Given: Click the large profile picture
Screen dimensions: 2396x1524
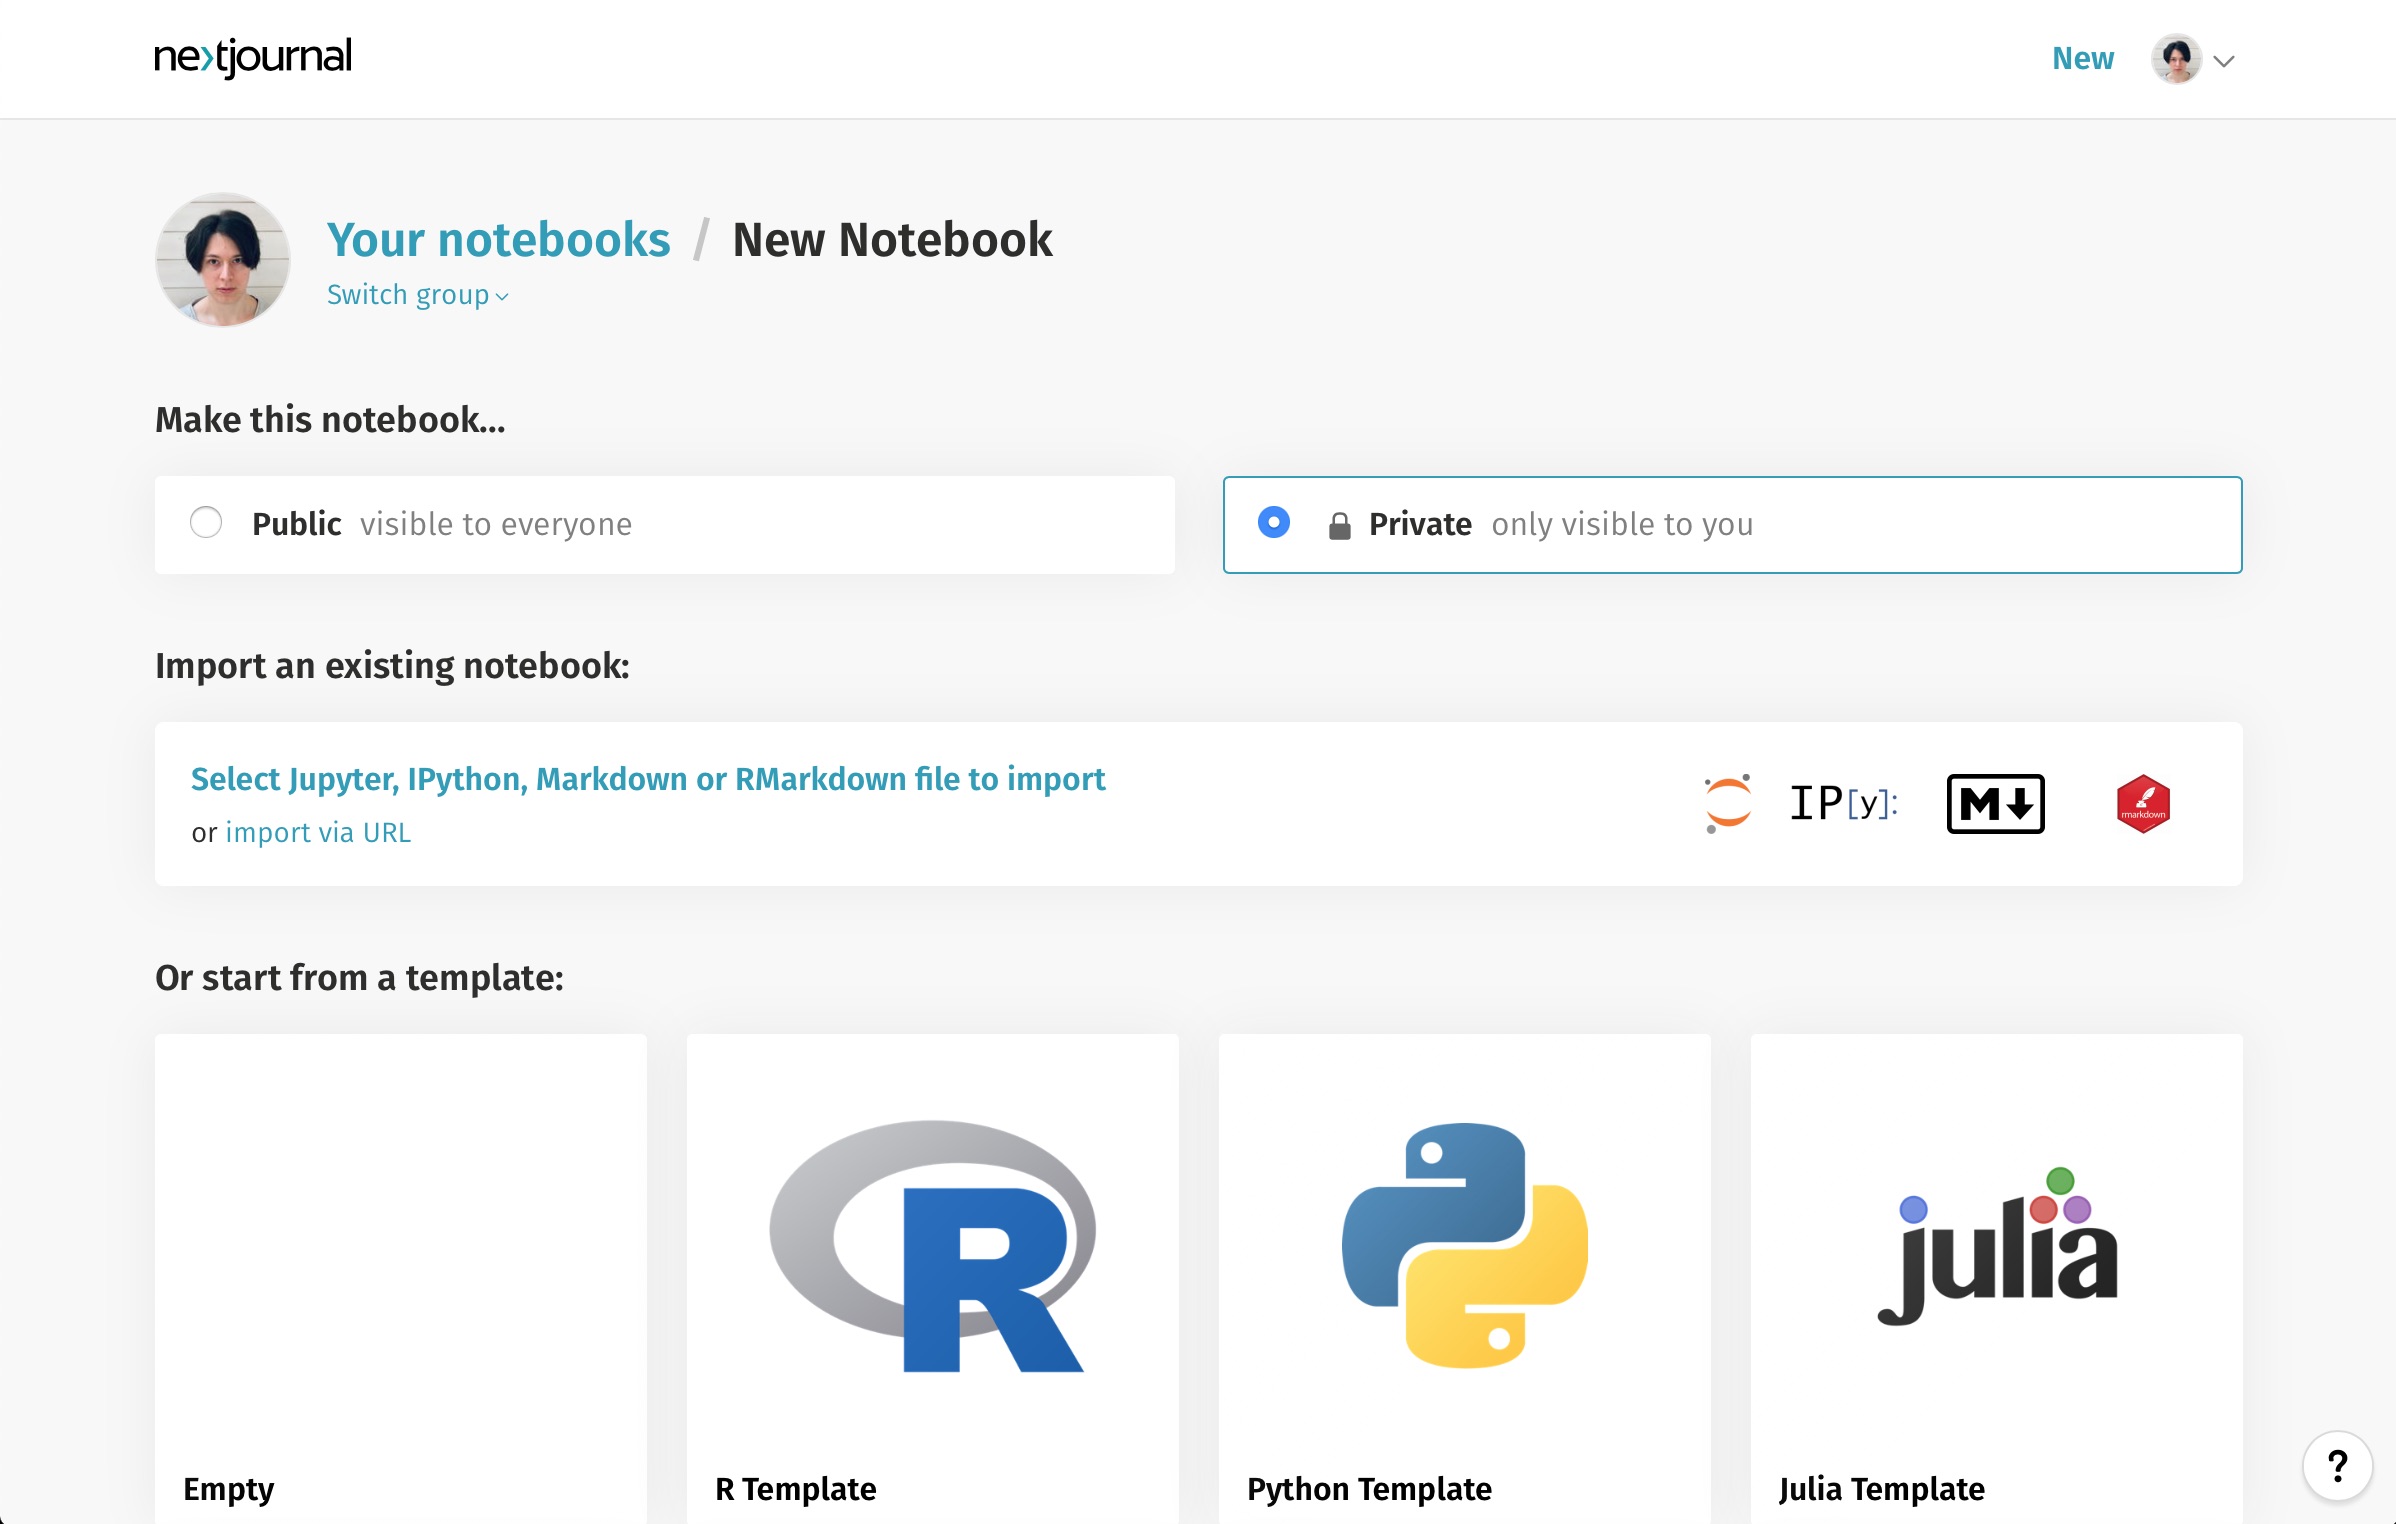Looking at the screenshot, I should tap(223, 260).
